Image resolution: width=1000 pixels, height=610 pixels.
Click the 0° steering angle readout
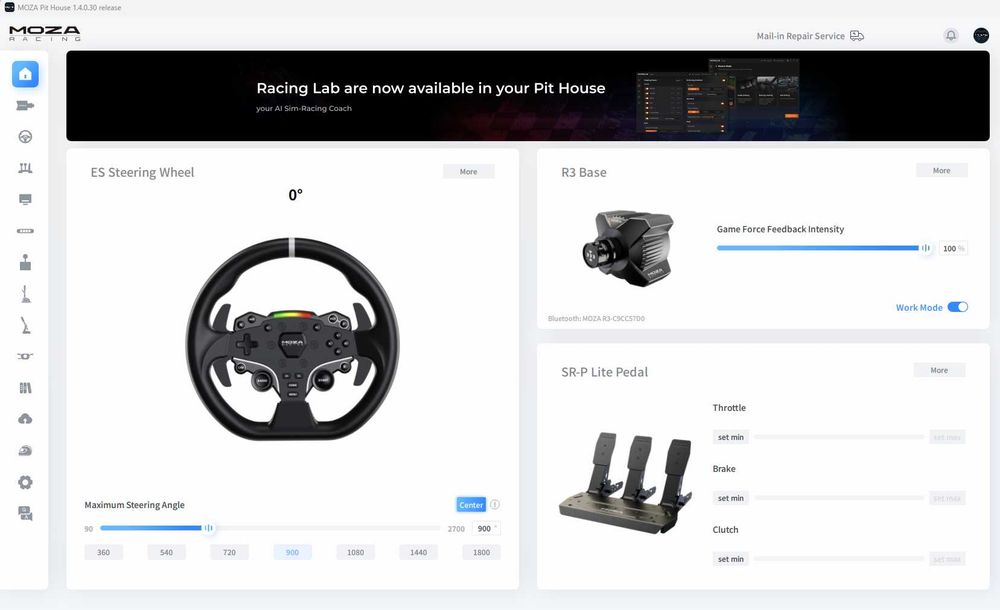click(295, 195)
